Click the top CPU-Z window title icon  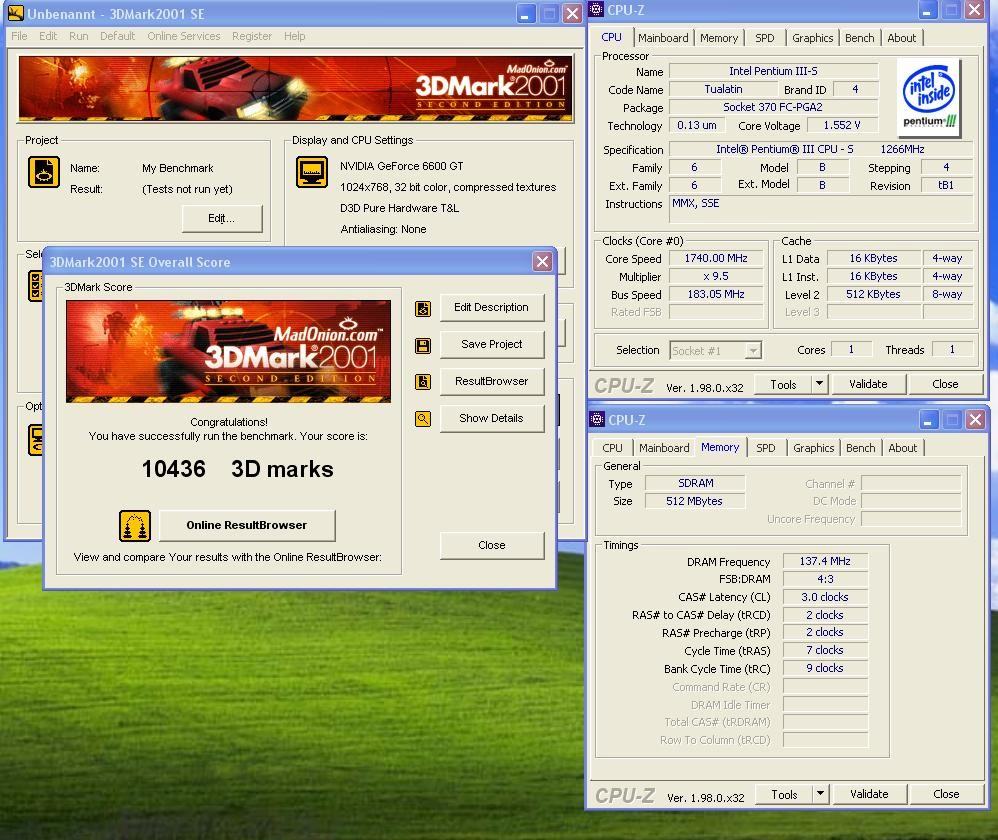(596, 10)
